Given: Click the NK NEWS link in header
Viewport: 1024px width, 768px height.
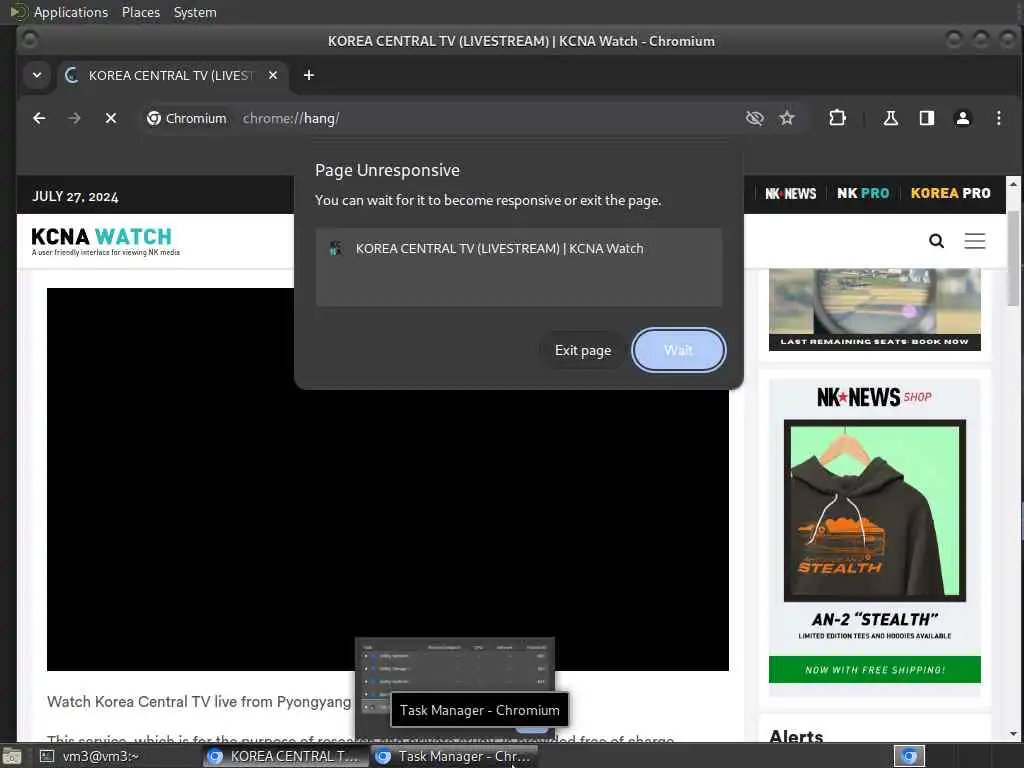Looking at the screenshot, I should click(790, 193).
